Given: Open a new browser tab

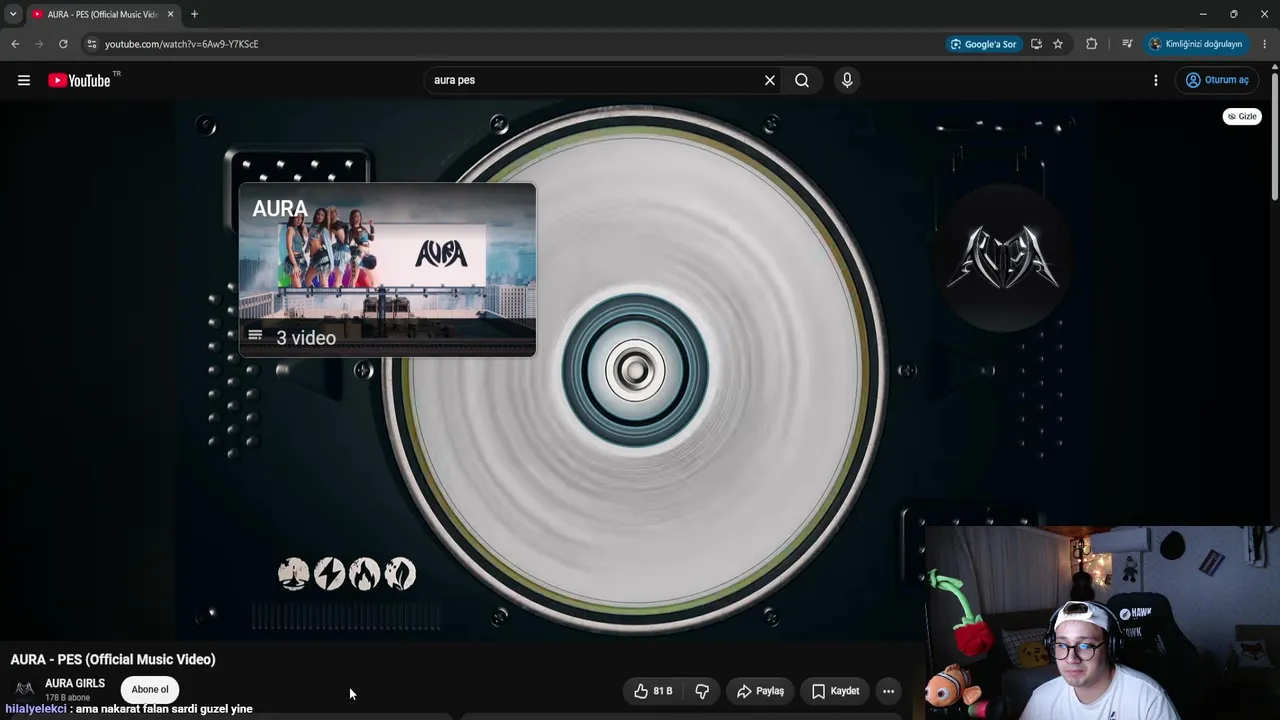Looking at the screenshot, I should (194, 14).
